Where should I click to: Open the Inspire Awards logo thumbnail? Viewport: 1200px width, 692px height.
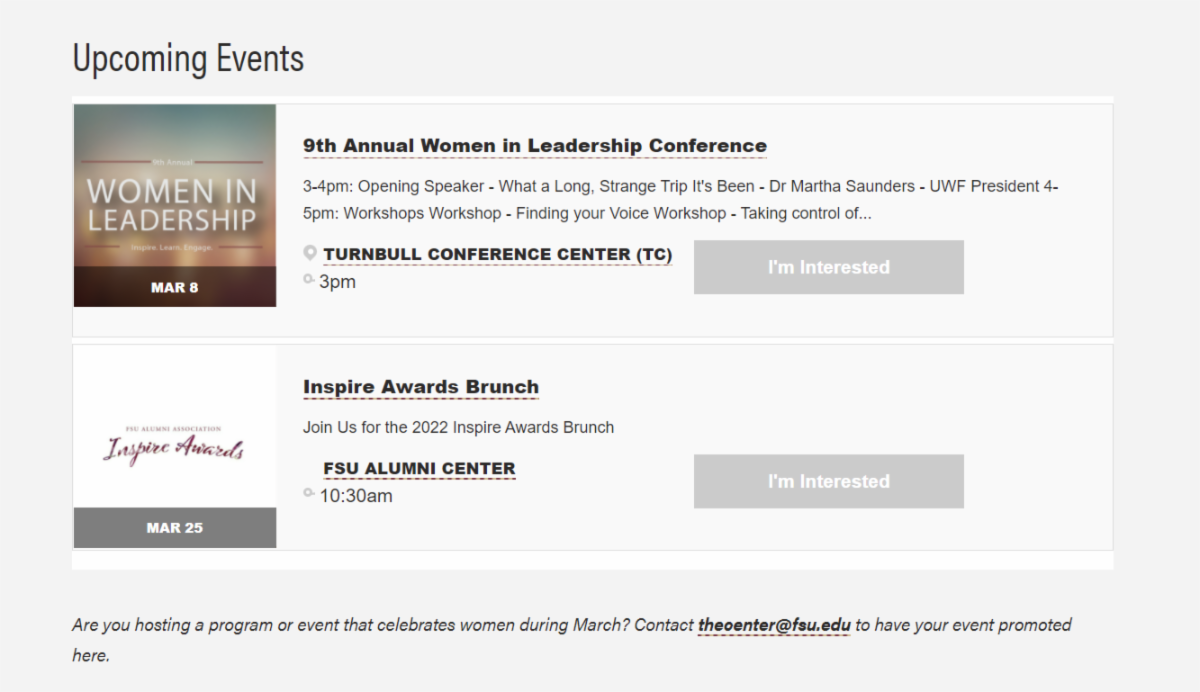tap(175, 447)
